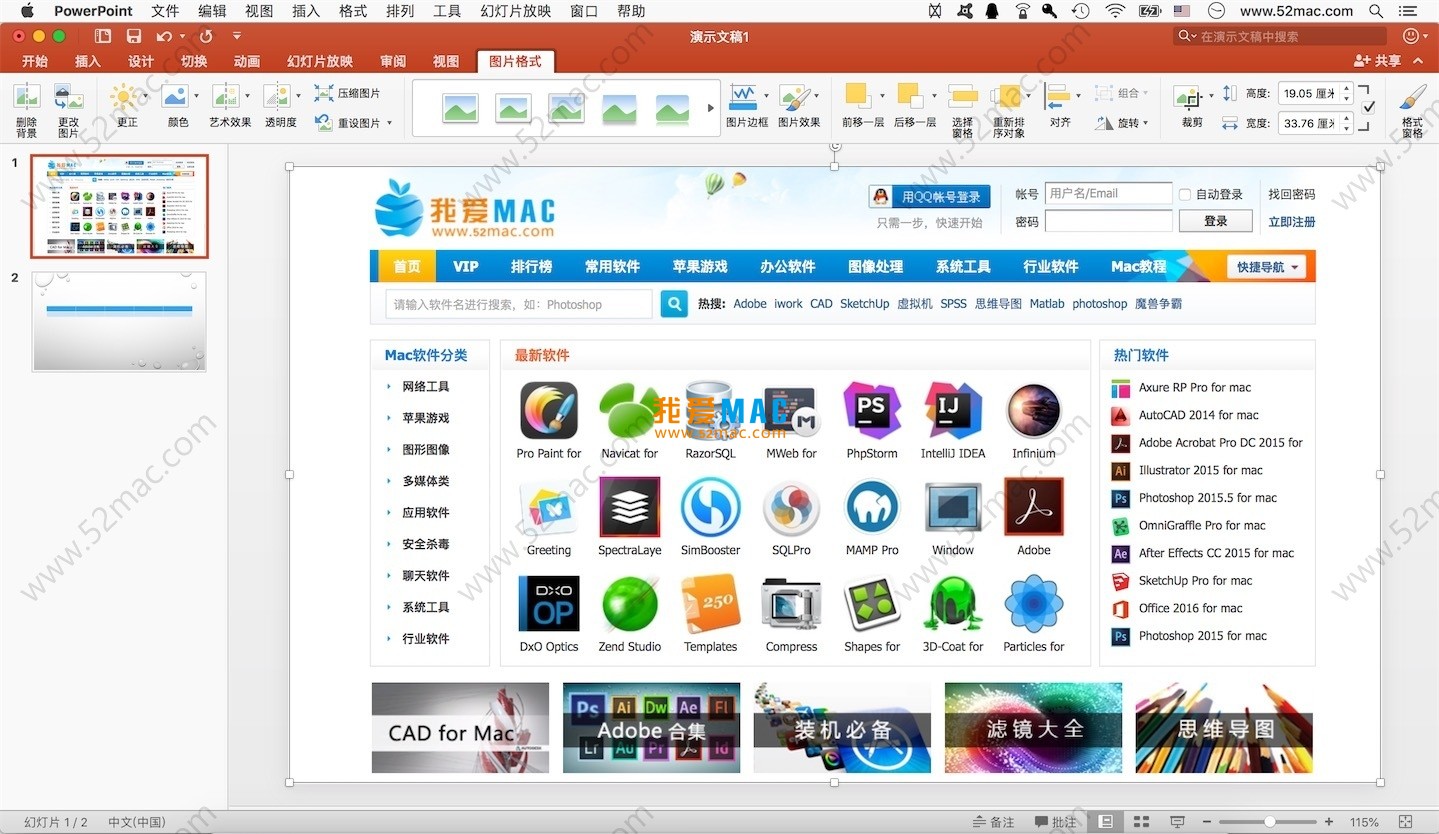Screen dimensions: 1439x834
Task: Open dropdown arrow beside 裁剪
Action: tap(1210, 96)
